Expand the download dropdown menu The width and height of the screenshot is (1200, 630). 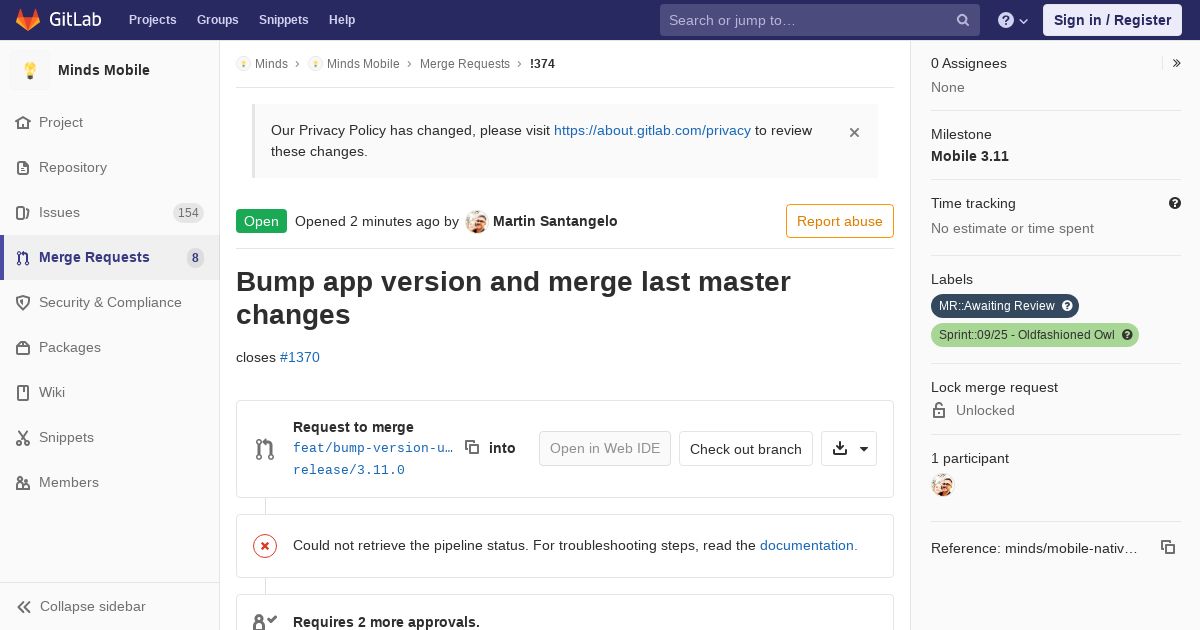point(849,449)
